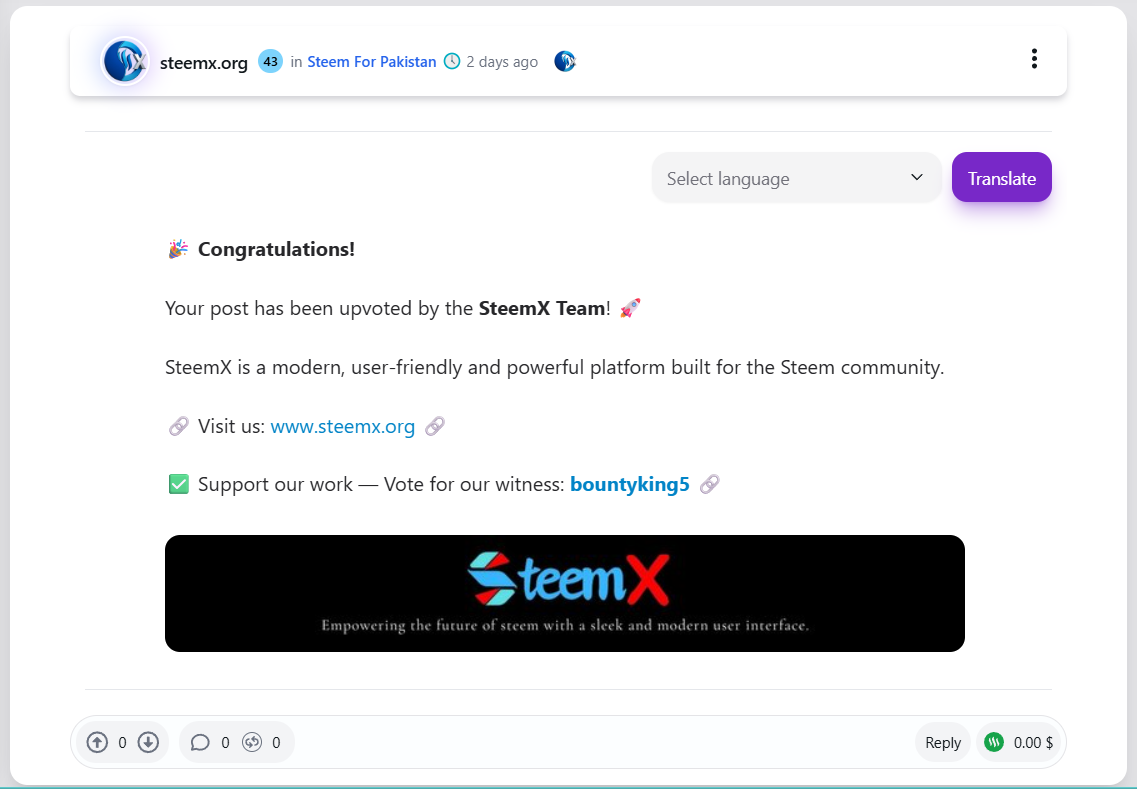Open steemx.org author profile name
This screenshot has height=789, width=1137.
point(204,62)
